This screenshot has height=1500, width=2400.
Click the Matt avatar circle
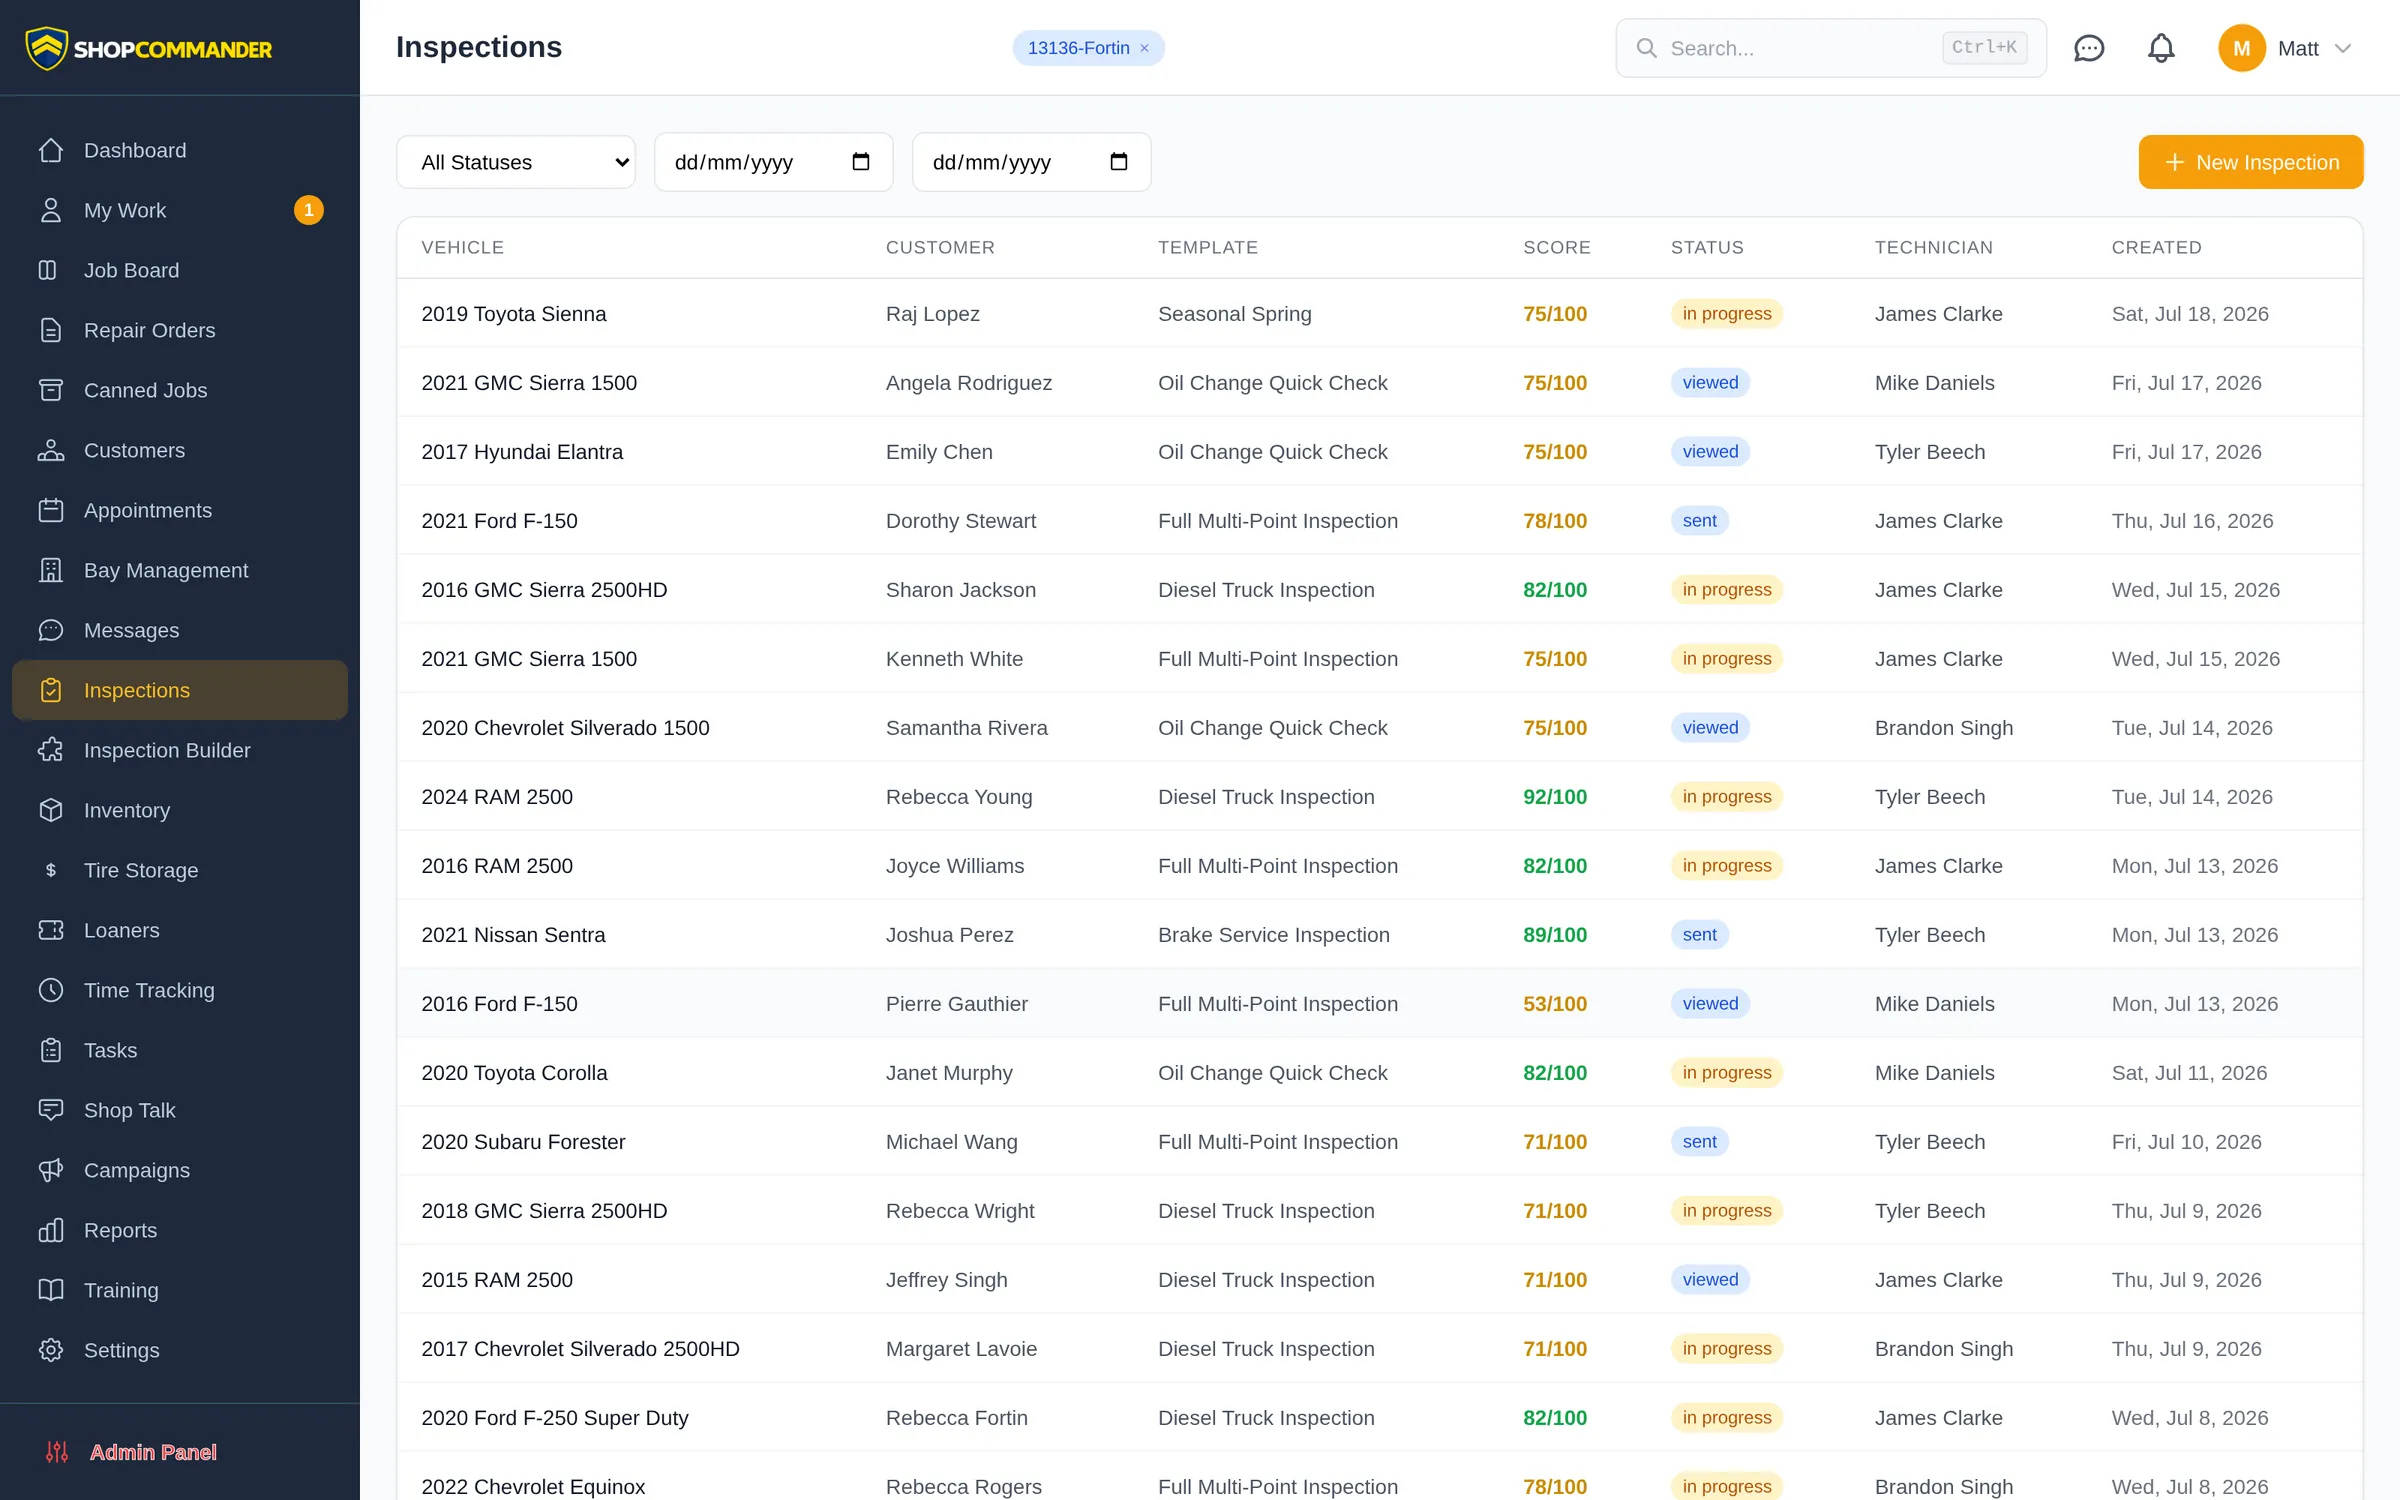click(x=2242, y=48)
